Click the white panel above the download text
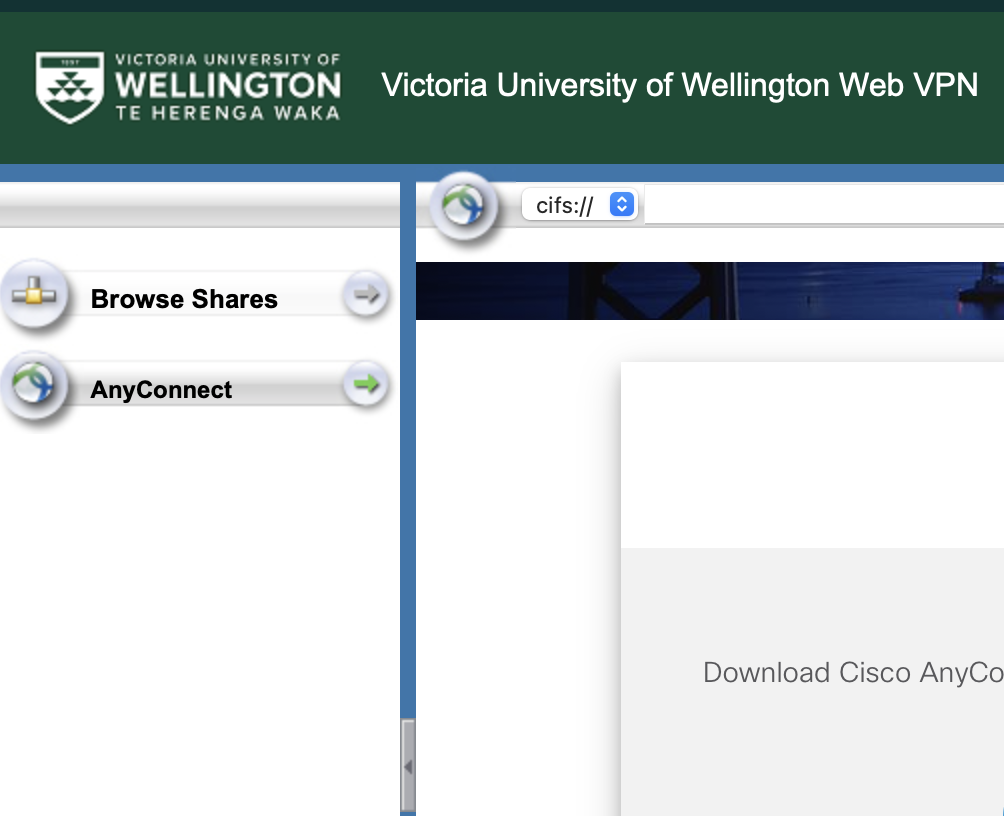1004x816 pixels. (x=811, y=455)
